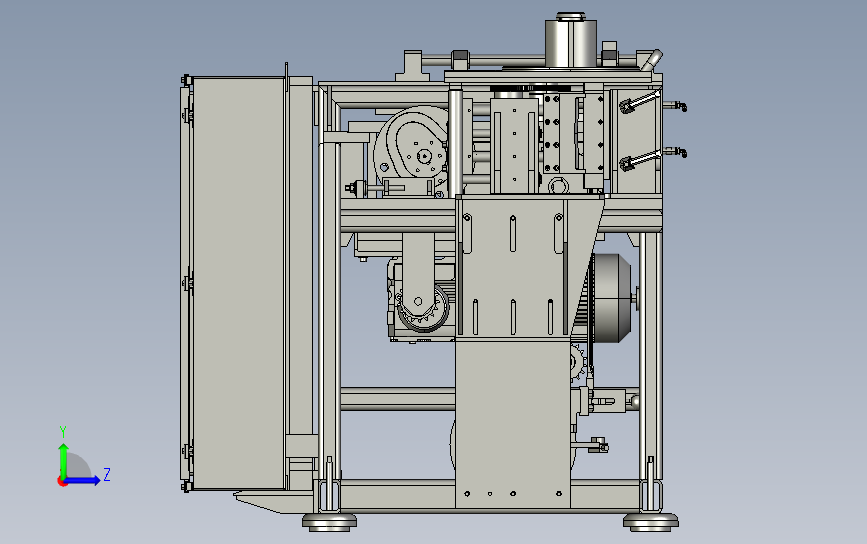Select the left leveling foot at the bottom
Image resolution: width=867 pixels, height=544 pixels.
330,521
